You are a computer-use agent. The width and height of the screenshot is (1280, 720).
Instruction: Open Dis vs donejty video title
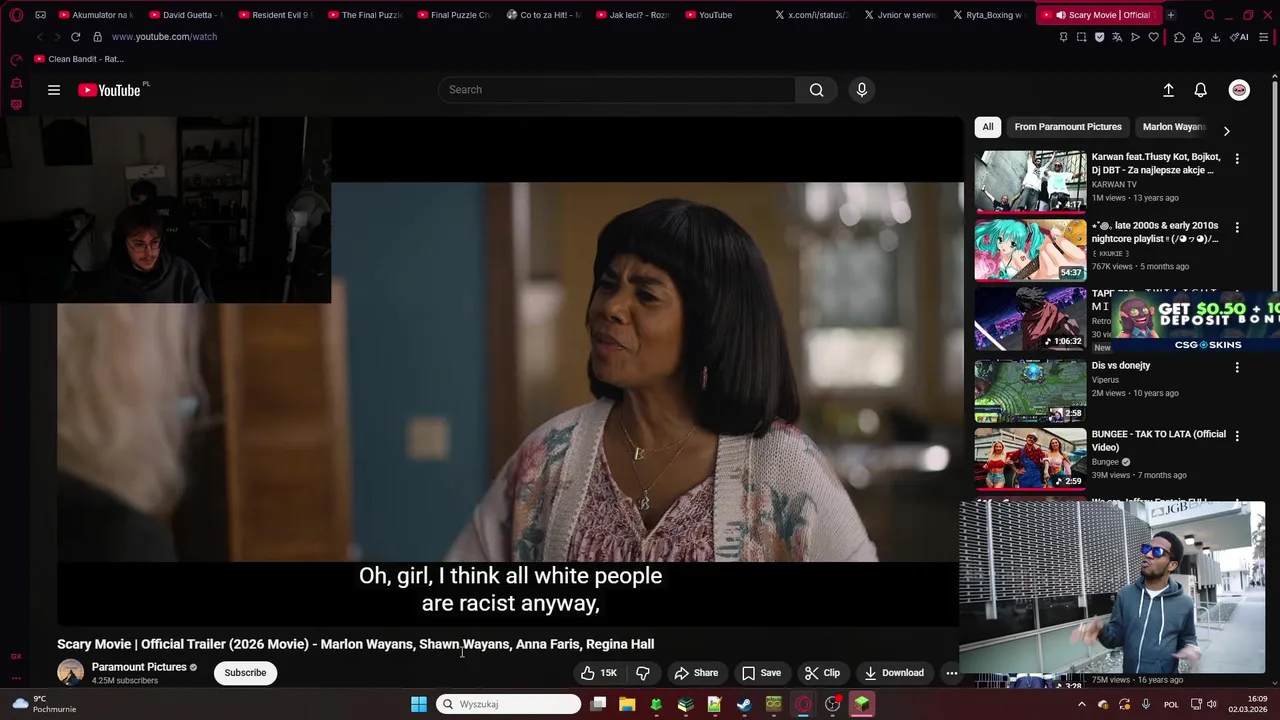coord(1121,366)
